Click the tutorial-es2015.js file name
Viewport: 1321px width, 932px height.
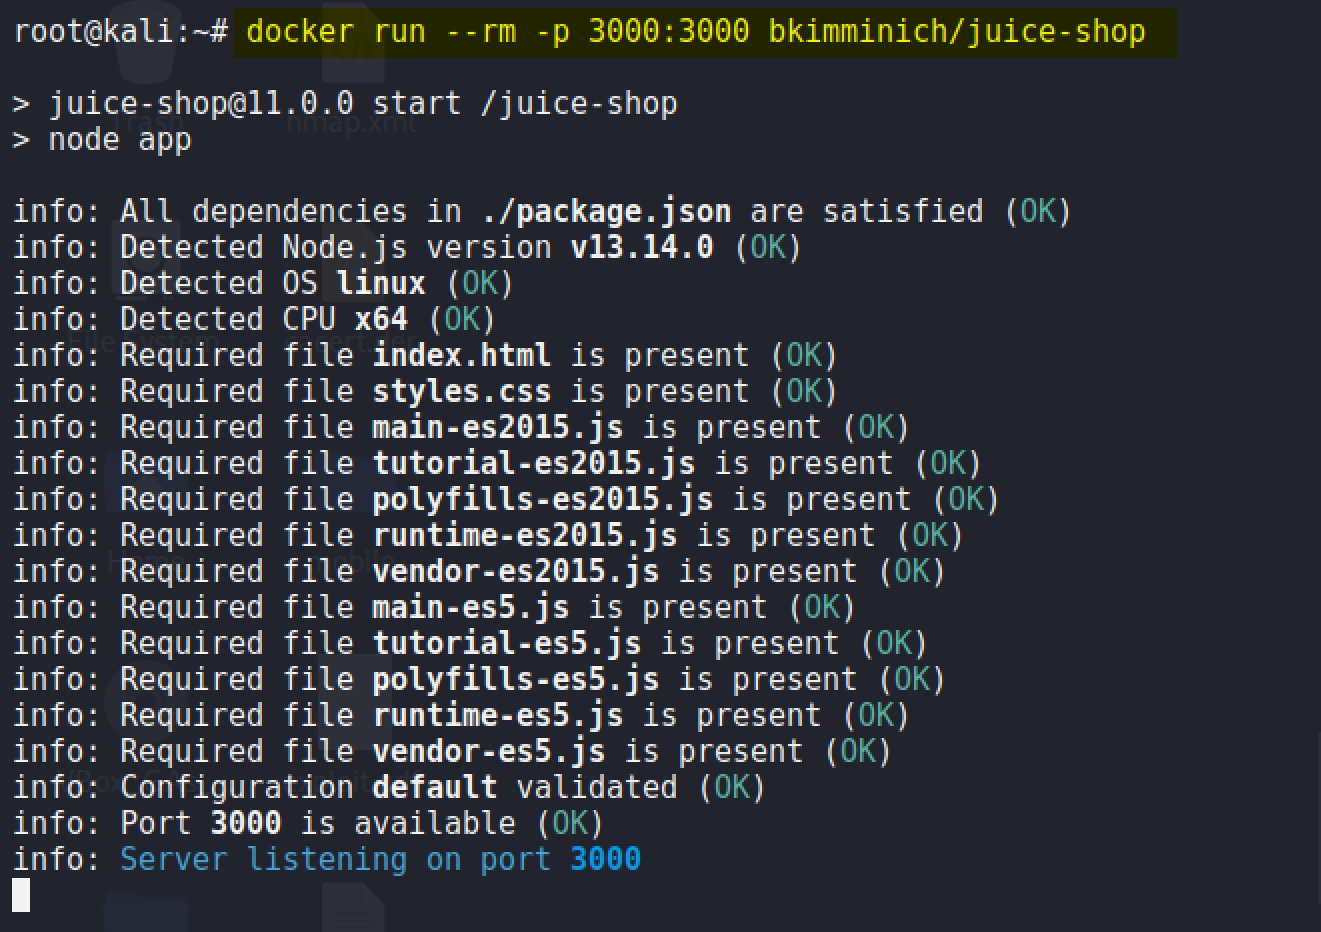pos(534,464)
